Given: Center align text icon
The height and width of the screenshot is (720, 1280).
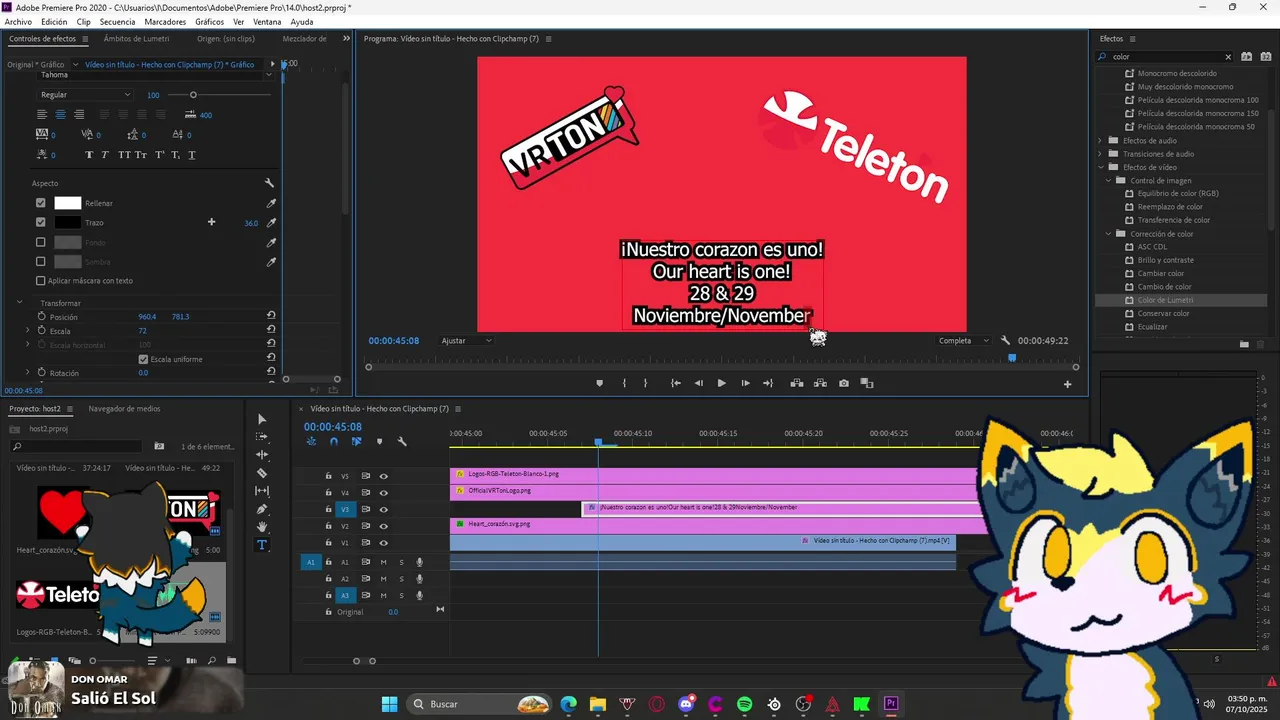Looking at the screenshot, I should [x=60, y=115].
